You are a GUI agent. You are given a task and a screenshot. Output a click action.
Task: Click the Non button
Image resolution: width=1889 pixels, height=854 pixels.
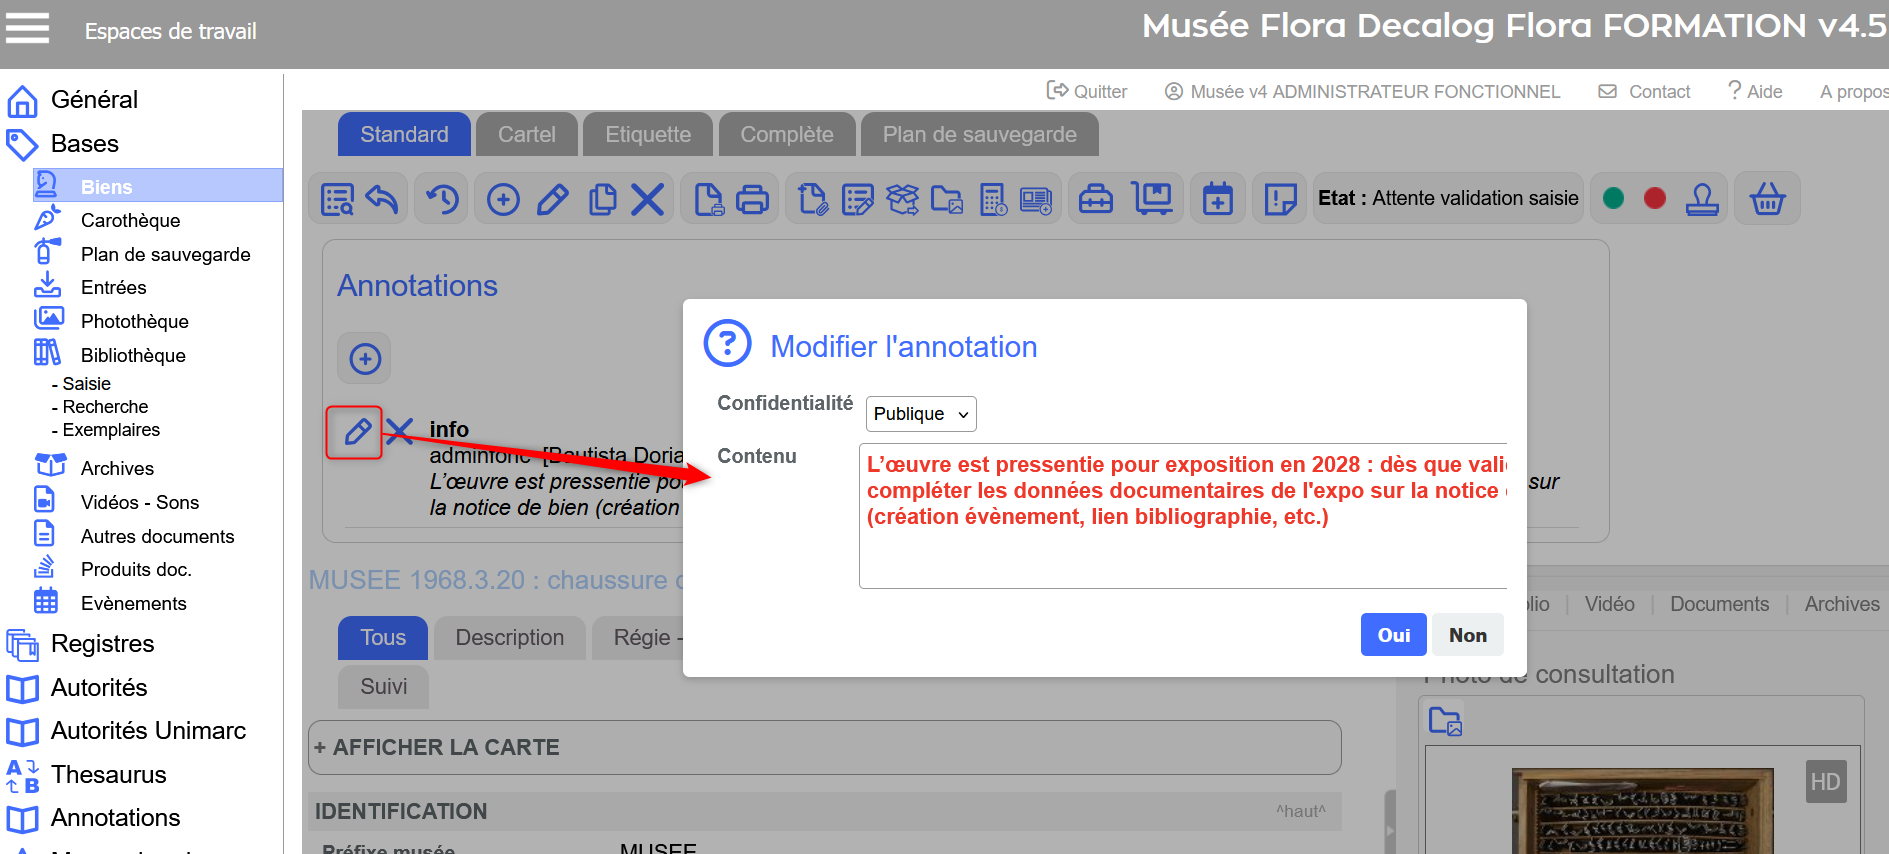click(x=1467, y=635)
